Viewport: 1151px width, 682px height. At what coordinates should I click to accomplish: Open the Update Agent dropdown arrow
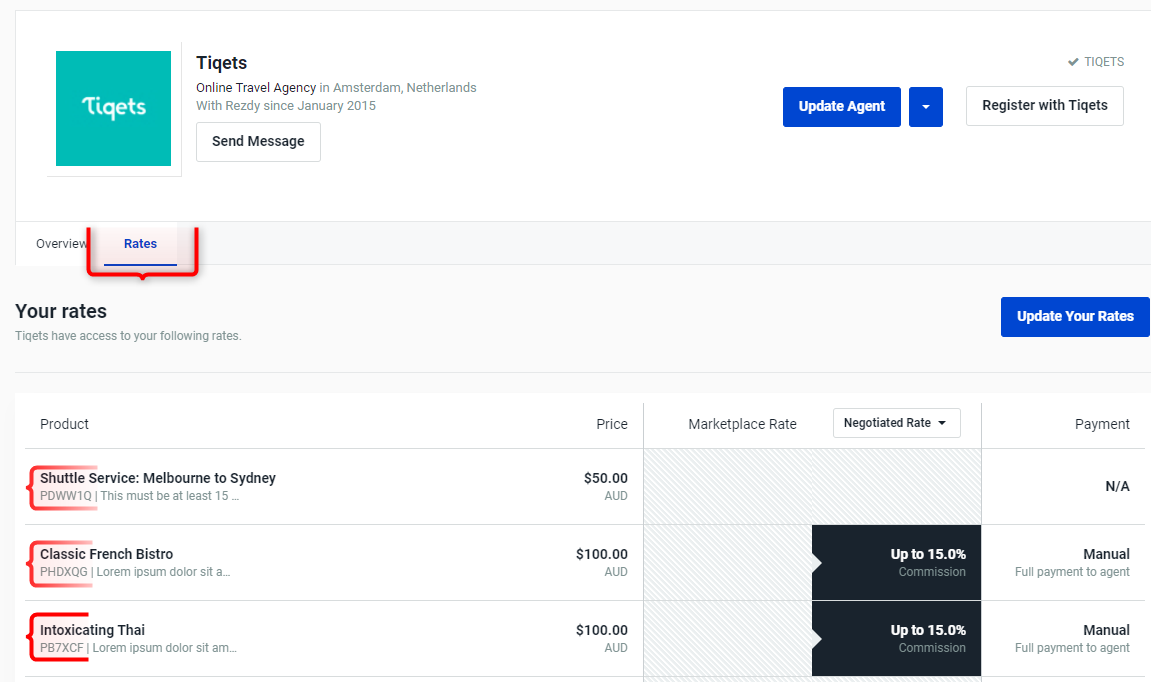tap(926, 107)
